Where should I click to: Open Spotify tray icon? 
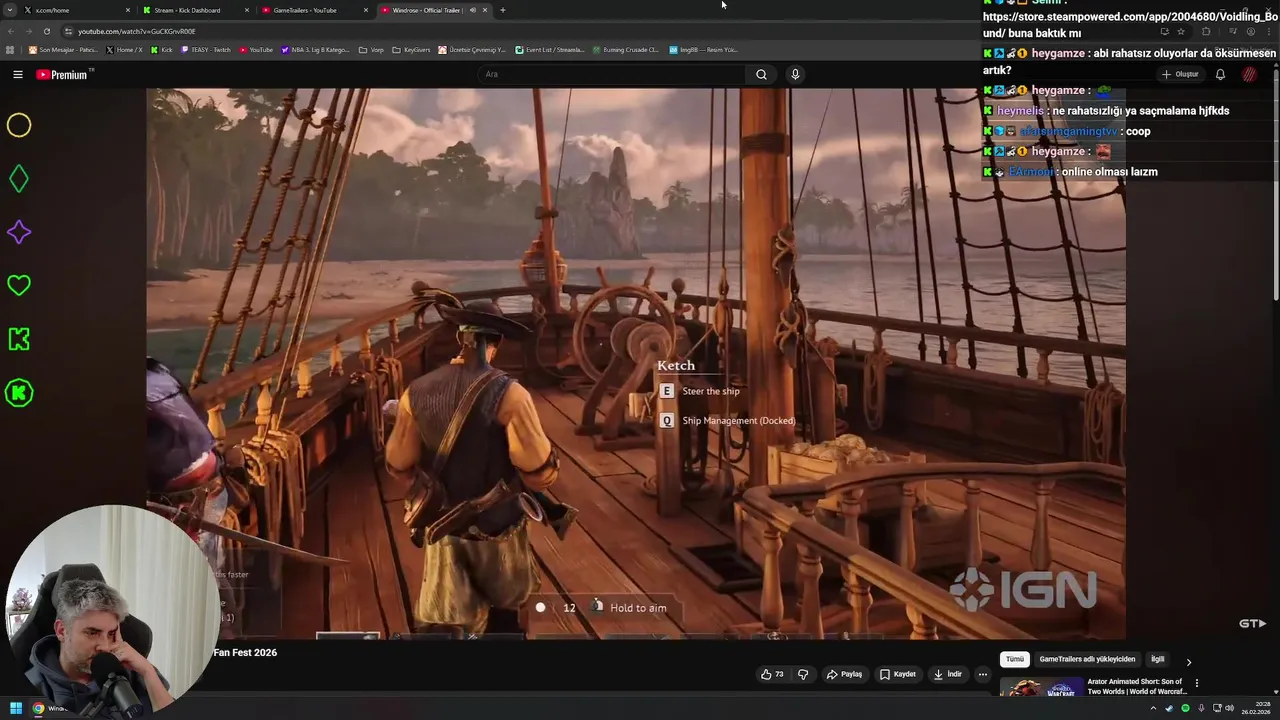[x=1185, y=708]
